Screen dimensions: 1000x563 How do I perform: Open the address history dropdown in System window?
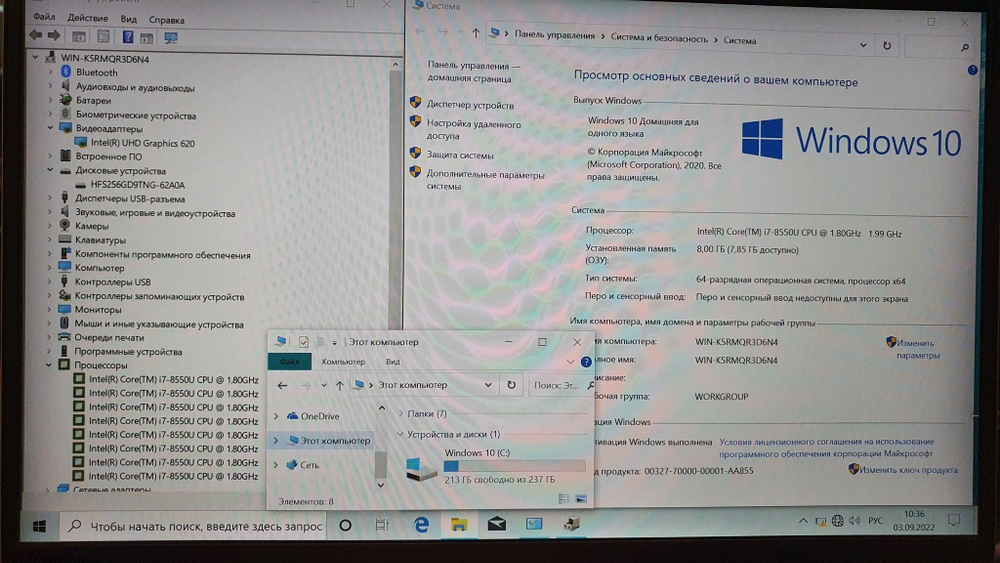tap(863, 45)
